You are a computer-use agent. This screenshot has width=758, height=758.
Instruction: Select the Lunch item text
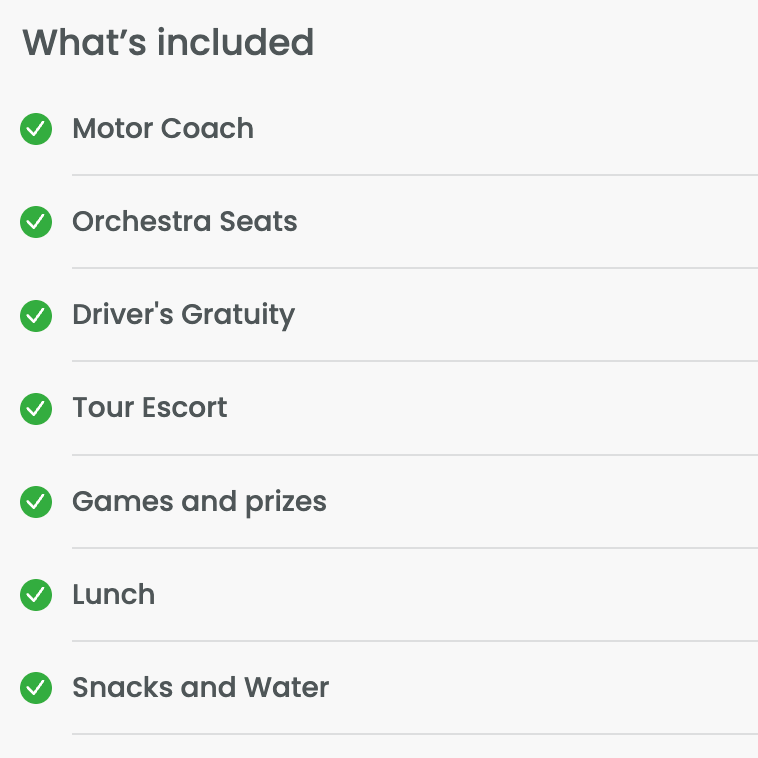(114, 595)
